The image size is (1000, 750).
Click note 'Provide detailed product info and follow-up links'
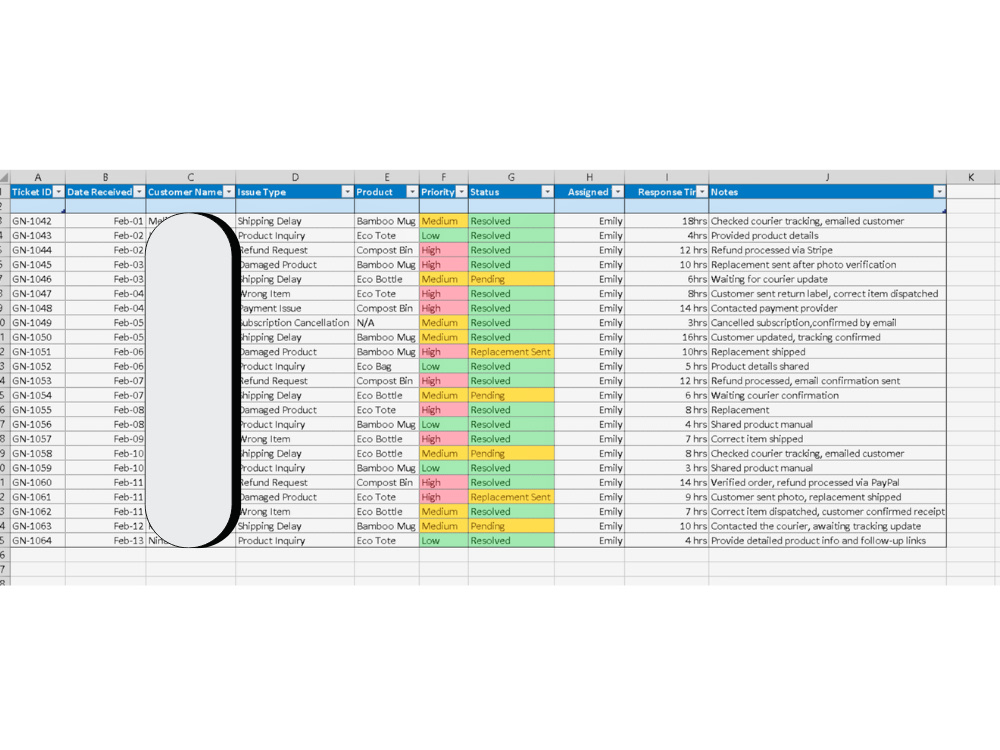coord(818,541)
